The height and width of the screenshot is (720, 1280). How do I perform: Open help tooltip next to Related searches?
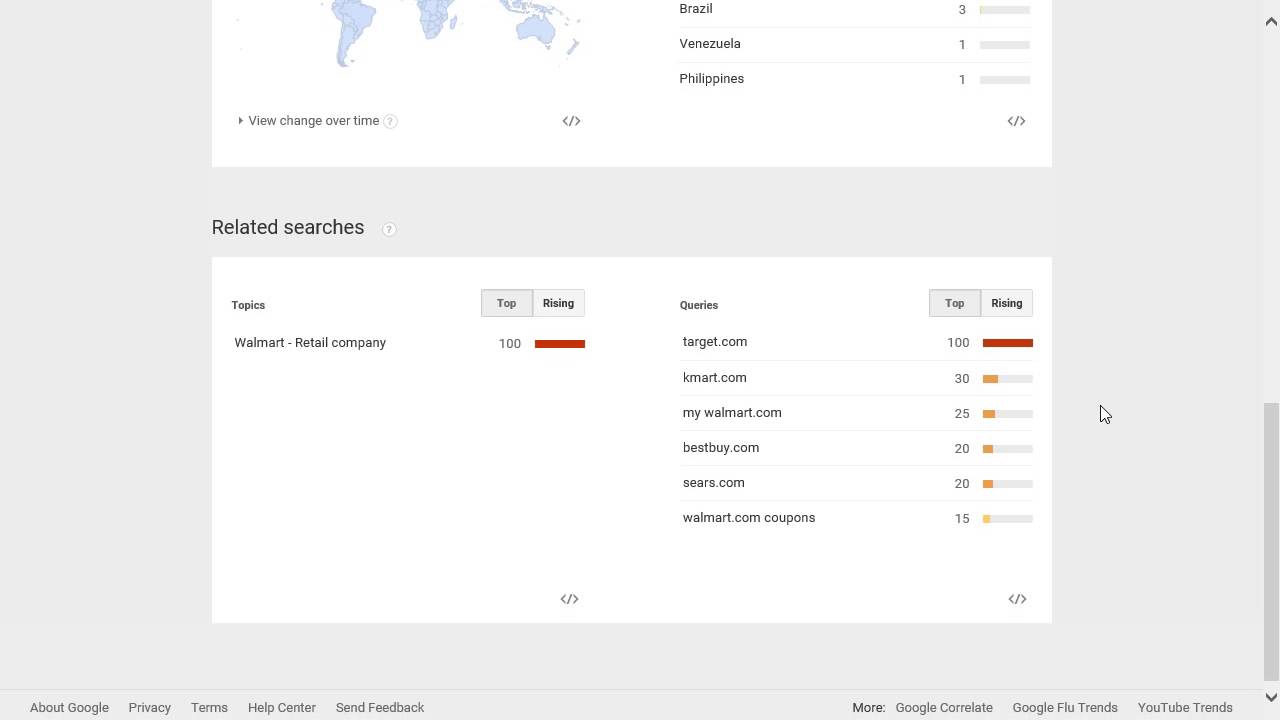tap(389, 229)
